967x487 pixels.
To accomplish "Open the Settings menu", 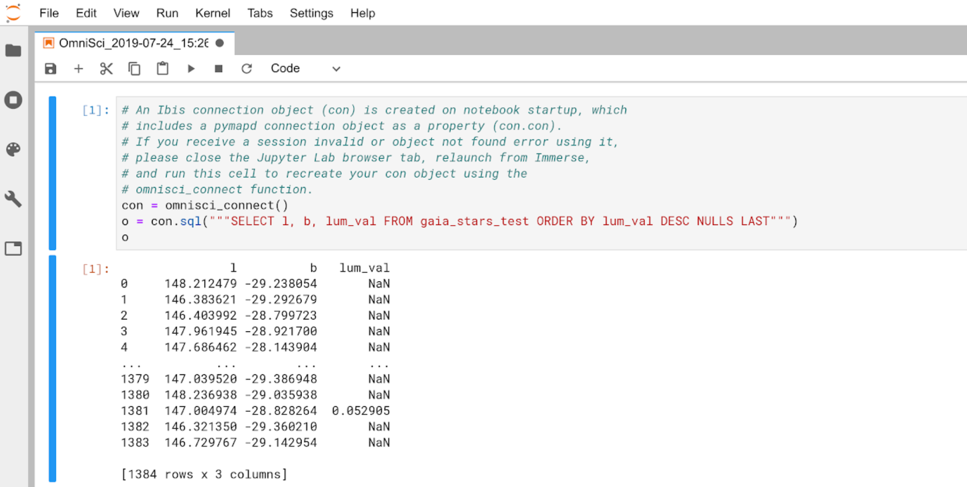I will (311, 13).
